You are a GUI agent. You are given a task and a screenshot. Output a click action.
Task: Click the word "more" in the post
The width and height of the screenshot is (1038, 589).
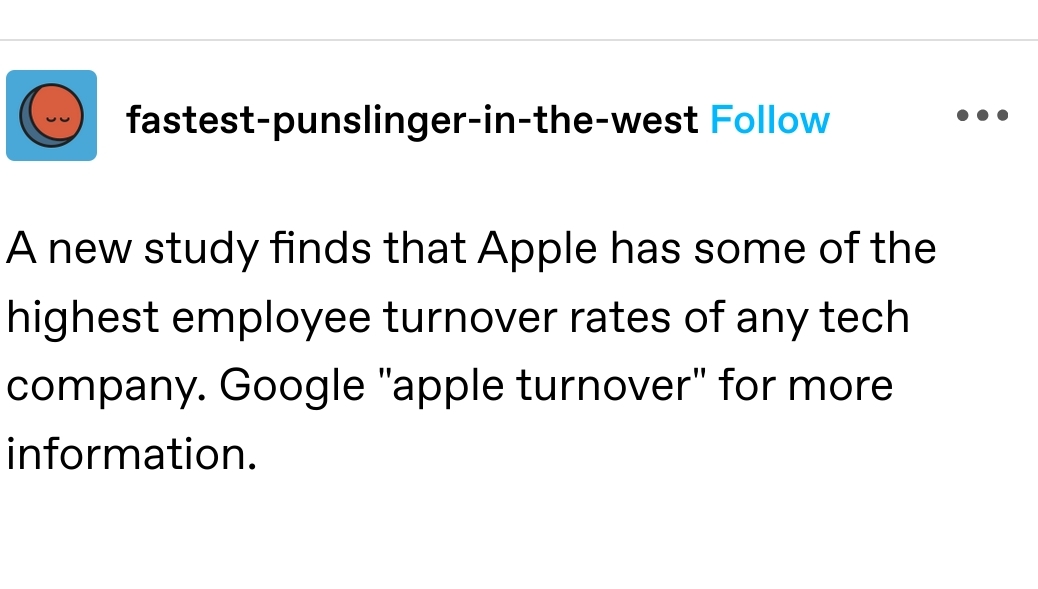[x=839, y=386]
